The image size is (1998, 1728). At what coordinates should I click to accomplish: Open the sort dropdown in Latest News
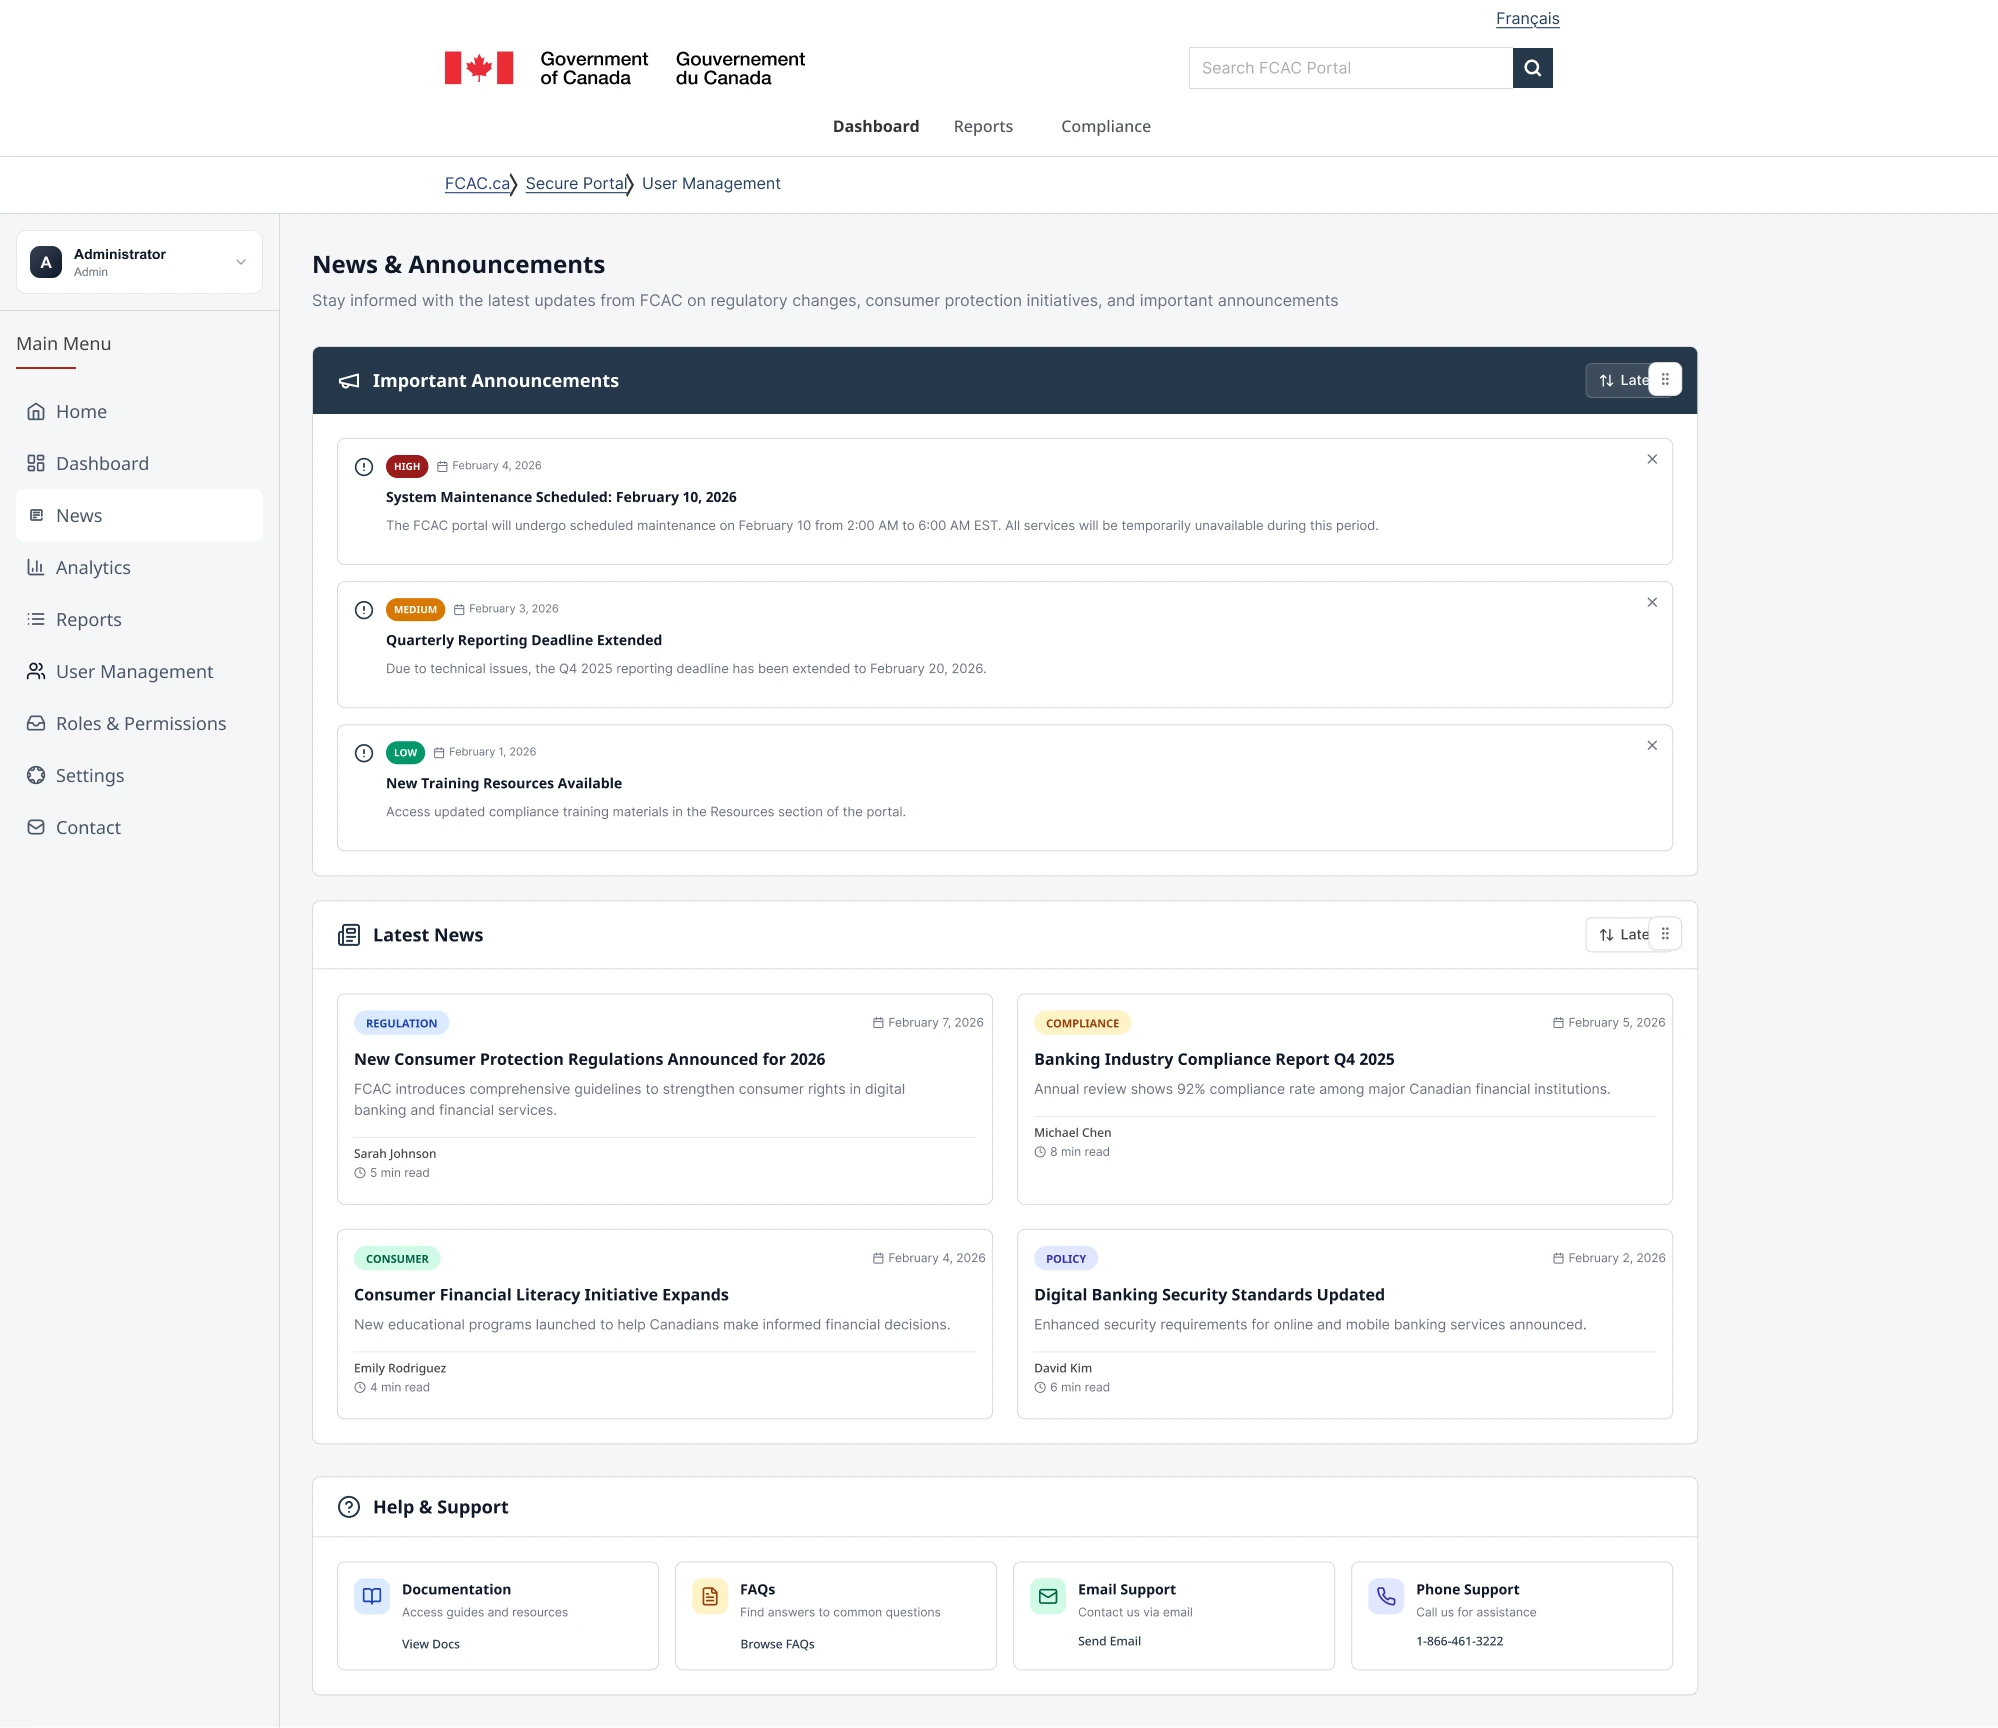[1620, 934]
